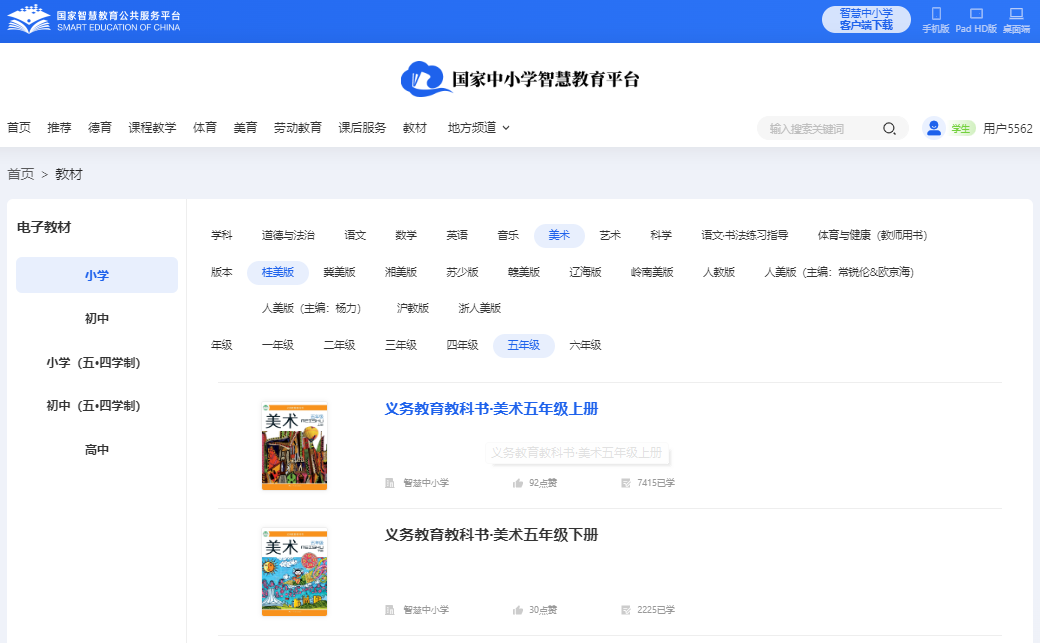Click the 智慧中小学客户端下载 button
This screenshot has height=643, width=1040.
[866, 19]
